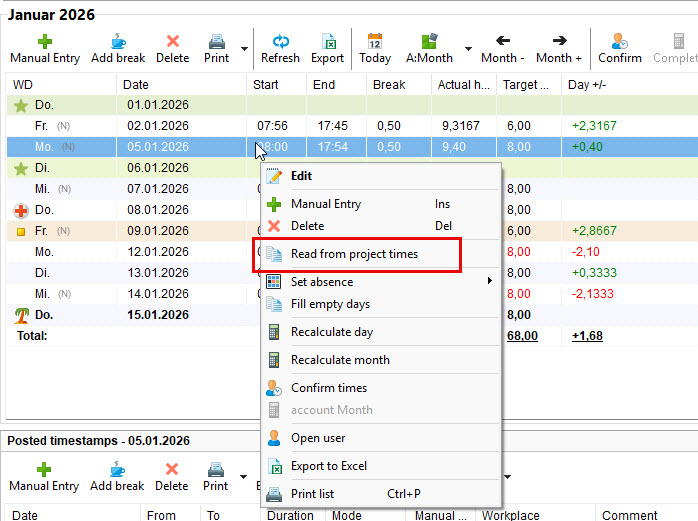Select Read from project times menu entry
This screenshot has width=698, height=521.
tap(354, 254)
